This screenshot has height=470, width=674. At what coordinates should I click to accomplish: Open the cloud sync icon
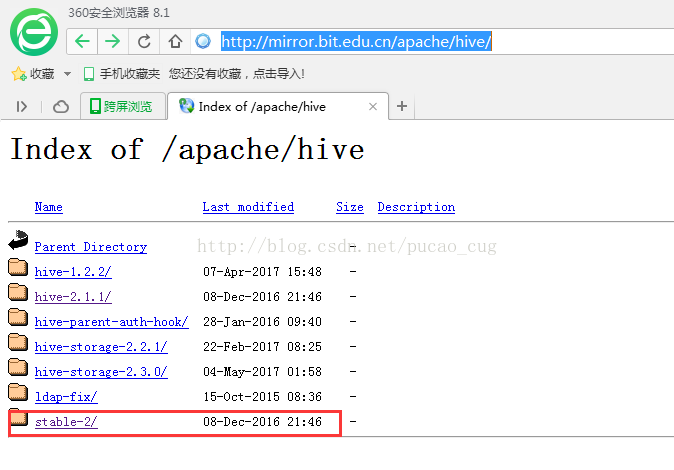click(61, 106)
